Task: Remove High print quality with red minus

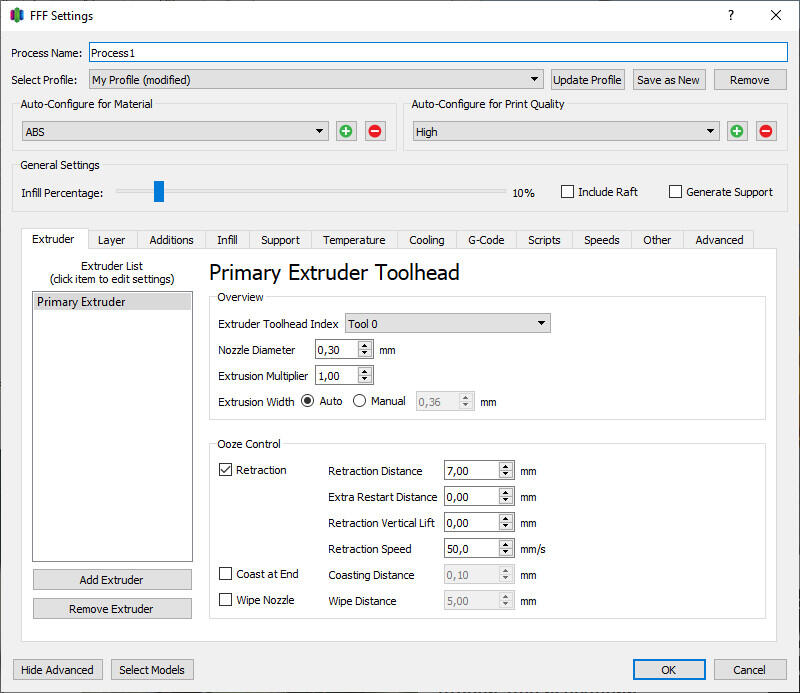Action: [766, 132]
